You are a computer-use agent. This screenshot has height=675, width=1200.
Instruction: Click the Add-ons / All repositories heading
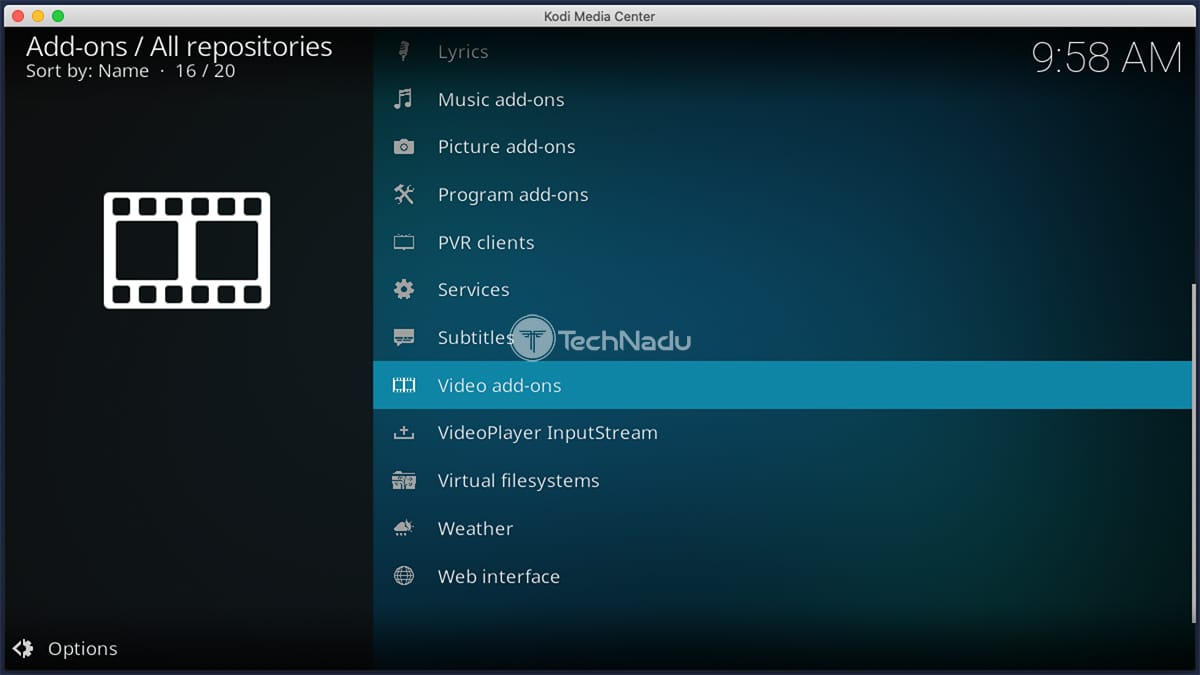(179, 46)
